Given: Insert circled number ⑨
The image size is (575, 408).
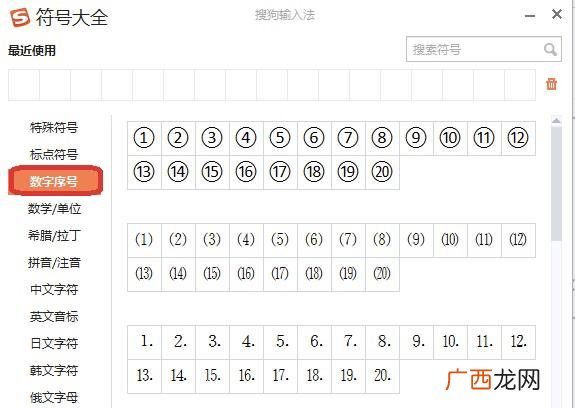Looking at the screenshot, I should click(x=416, y=138).
